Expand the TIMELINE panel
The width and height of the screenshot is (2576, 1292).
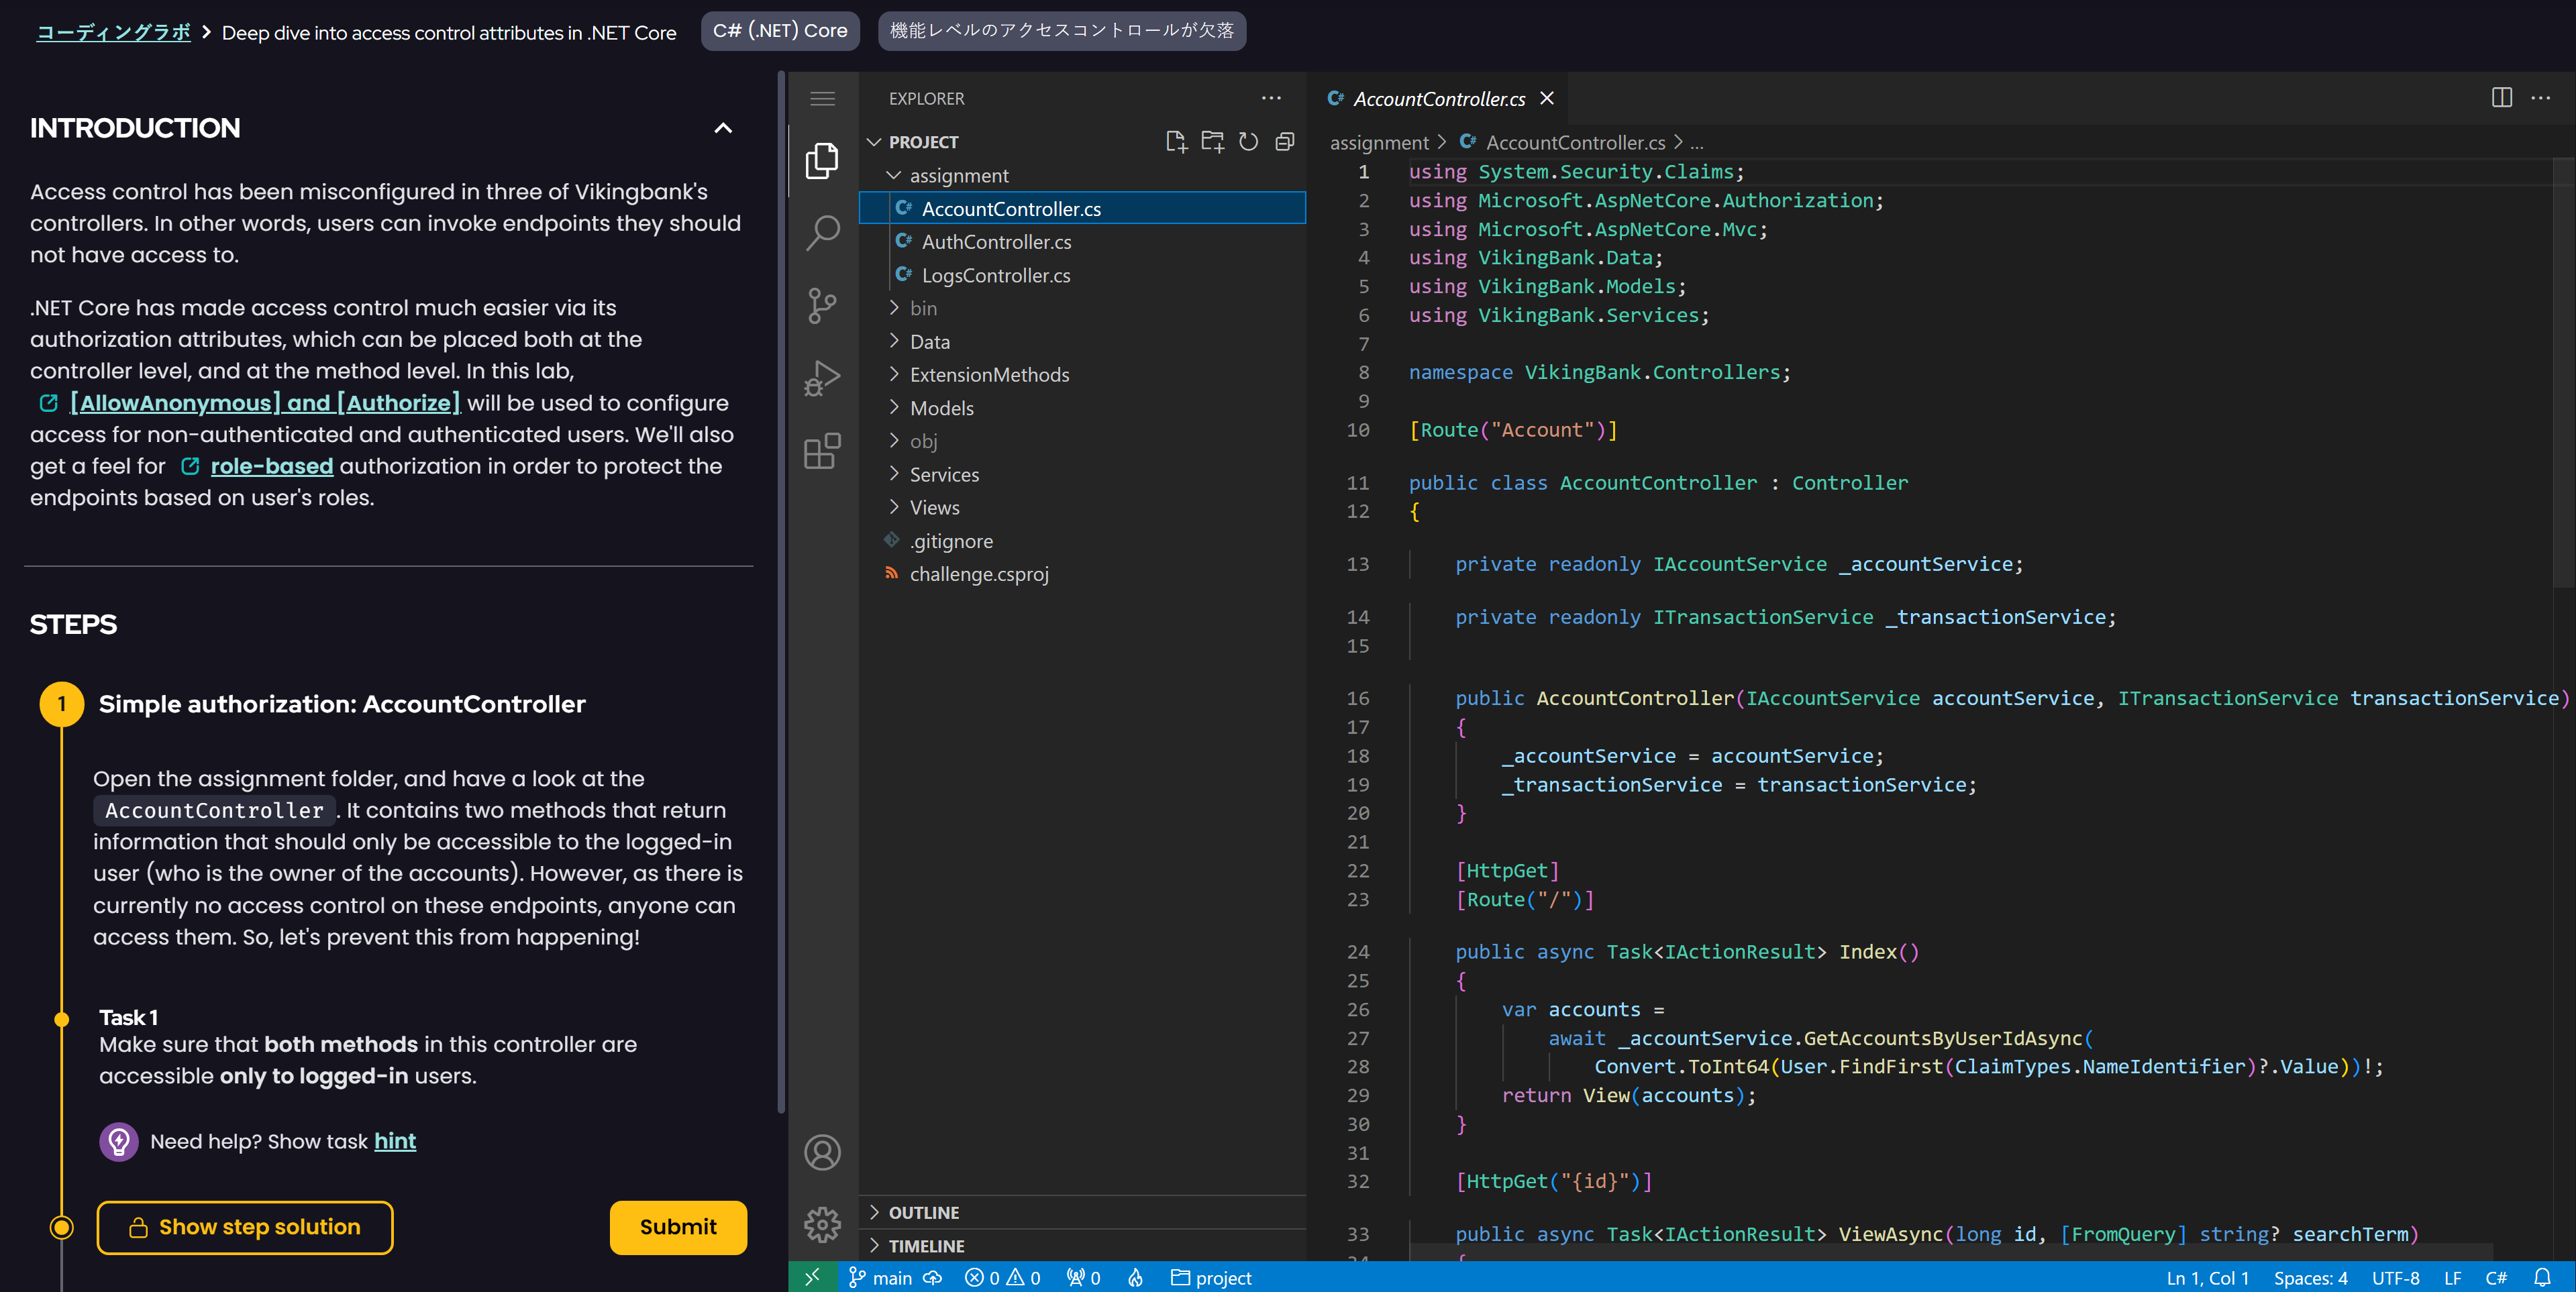coord(1082,1246)
